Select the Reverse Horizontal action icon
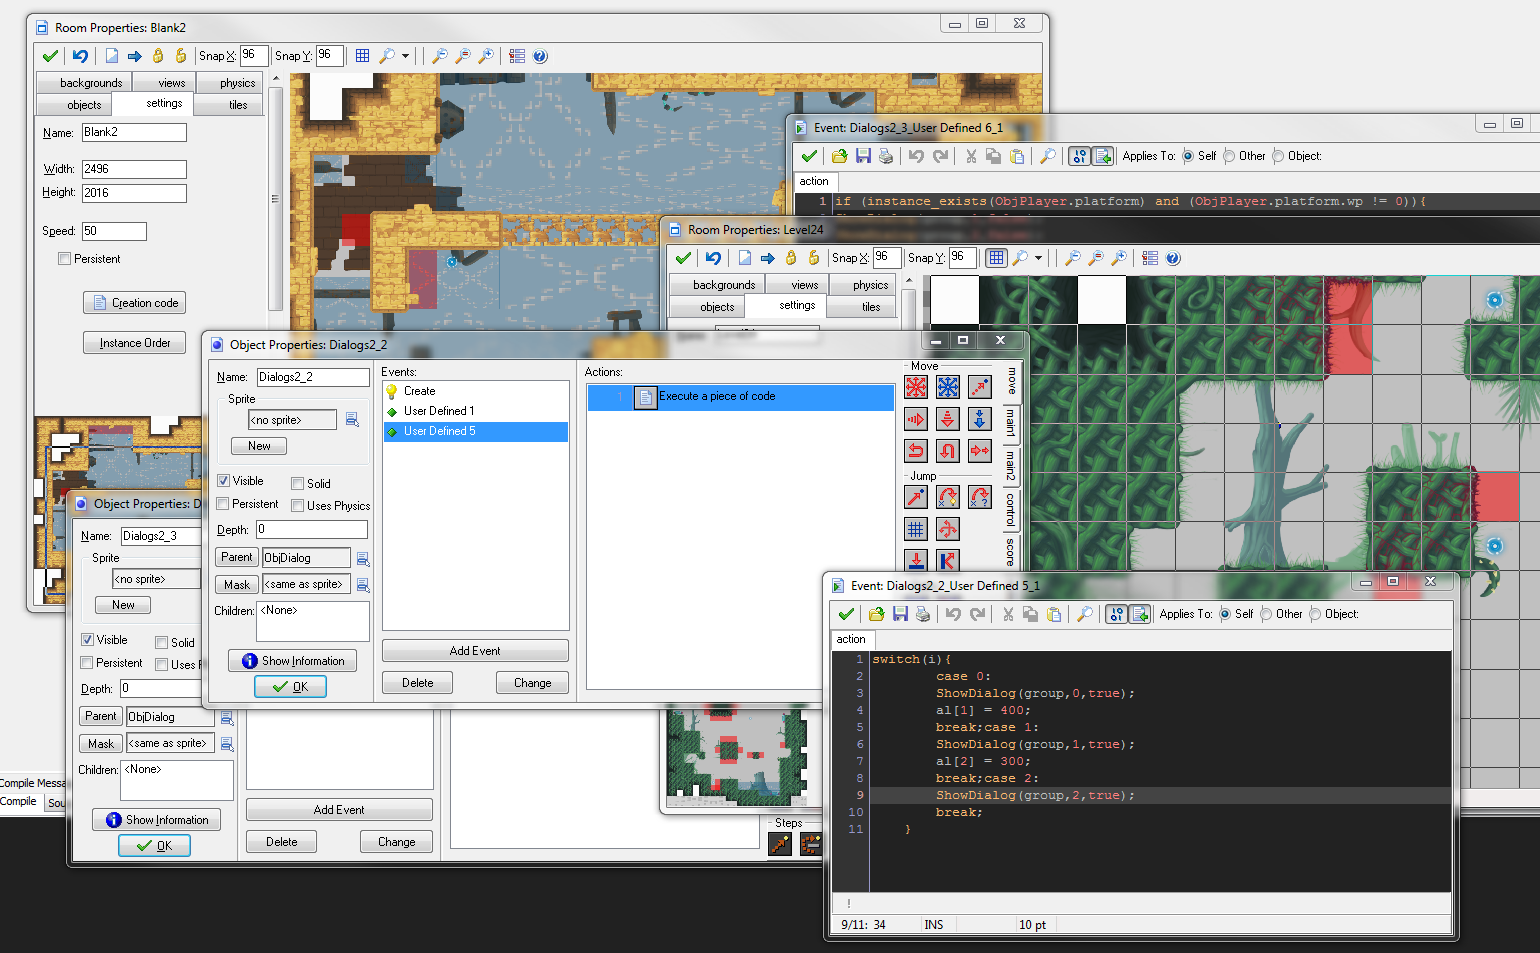 916,451
